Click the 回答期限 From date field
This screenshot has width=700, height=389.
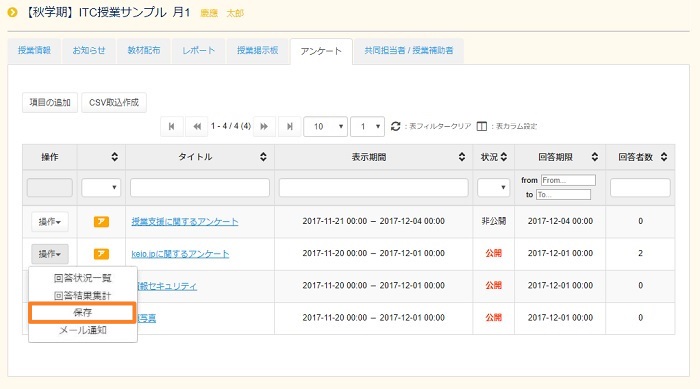click(568, 180)
